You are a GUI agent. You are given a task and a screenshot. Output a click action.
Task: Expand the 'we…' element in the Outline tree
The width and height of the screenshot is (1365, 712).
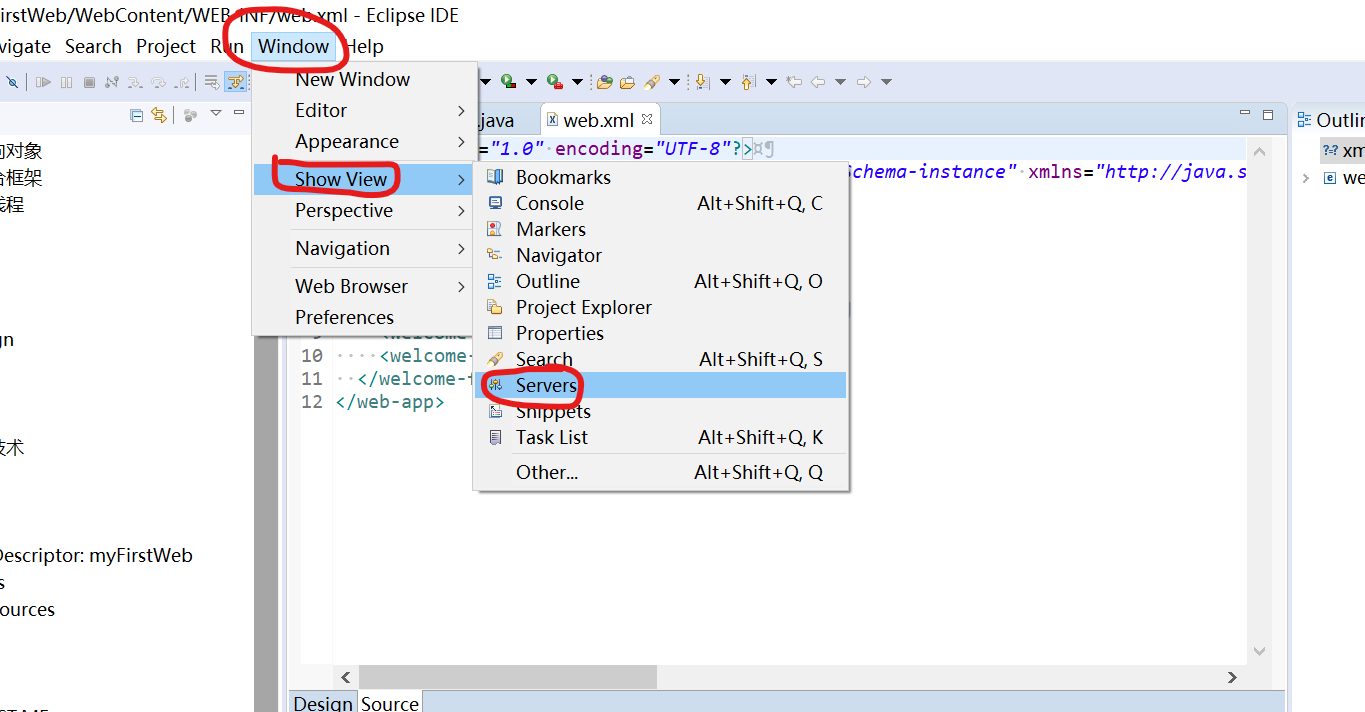[1306, 178]
